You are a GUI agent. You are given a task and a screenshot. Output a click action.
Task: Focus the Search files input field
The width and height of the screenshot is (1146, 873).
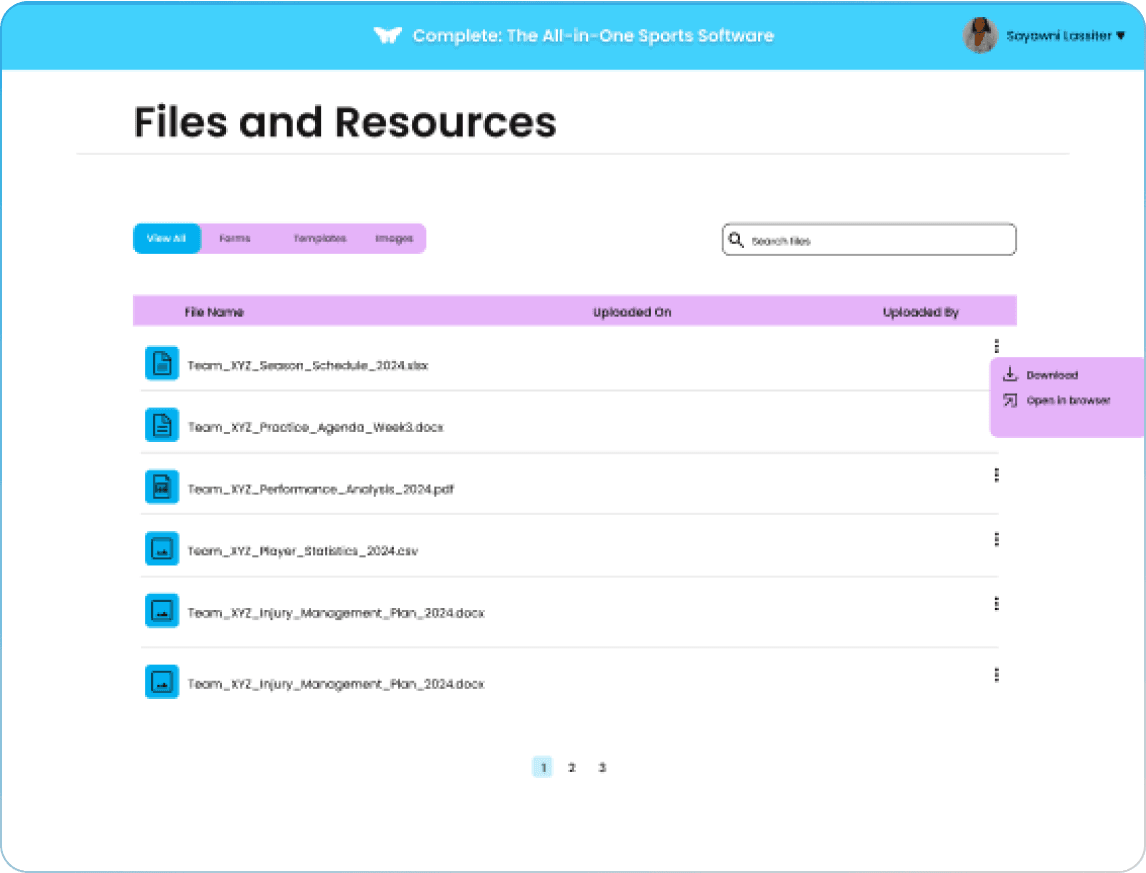coord(880,240)
